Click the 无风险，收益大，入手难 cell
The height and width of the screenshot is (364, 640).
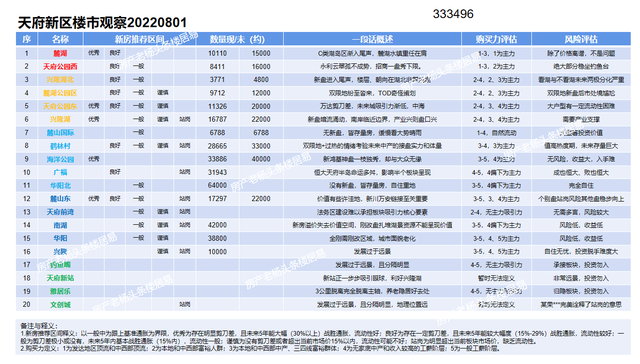click(581, 159)
